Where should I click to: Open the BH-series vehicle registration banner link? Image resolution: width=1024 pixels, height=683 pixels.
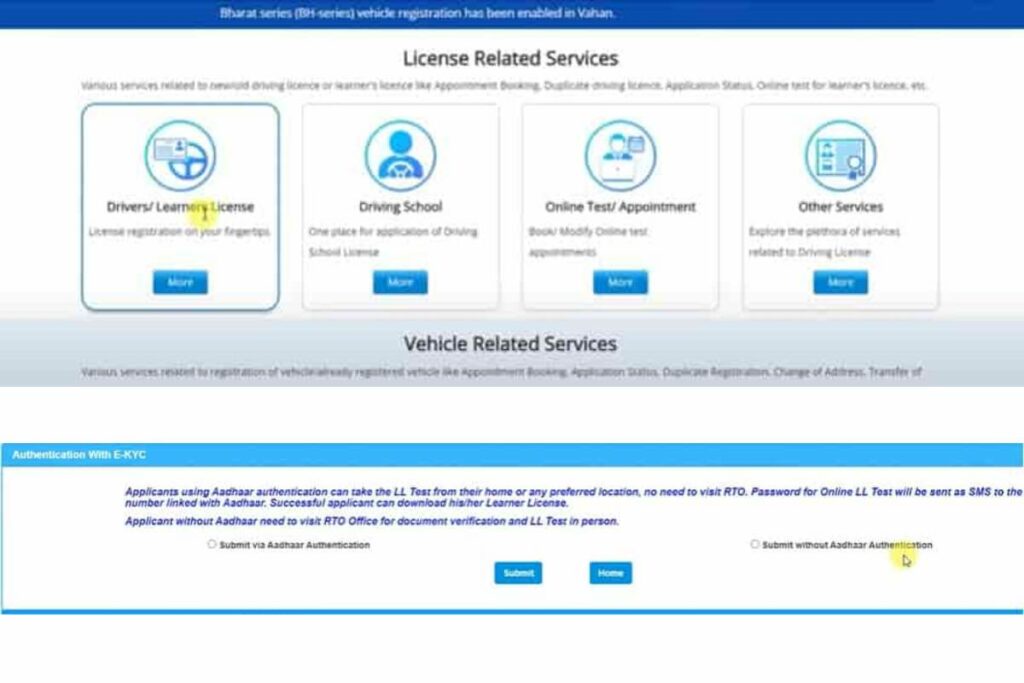(x=418, y=13)
